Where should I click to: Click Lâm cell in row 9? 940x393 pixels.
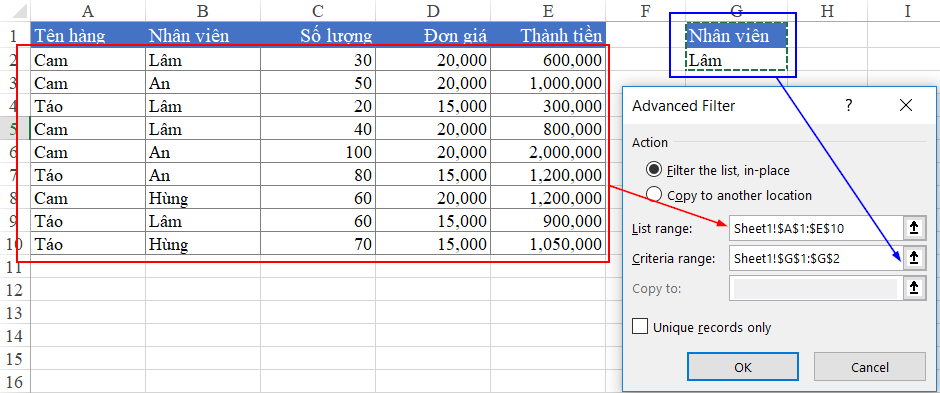203,221
